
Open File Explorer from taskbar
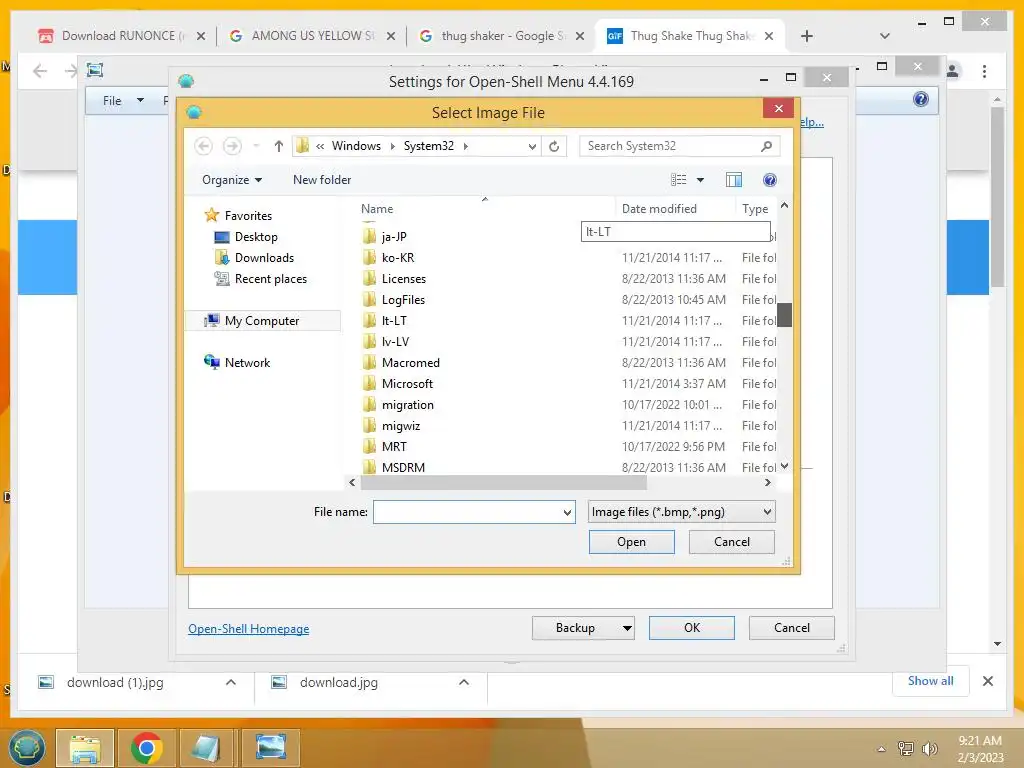click(85, 748)
